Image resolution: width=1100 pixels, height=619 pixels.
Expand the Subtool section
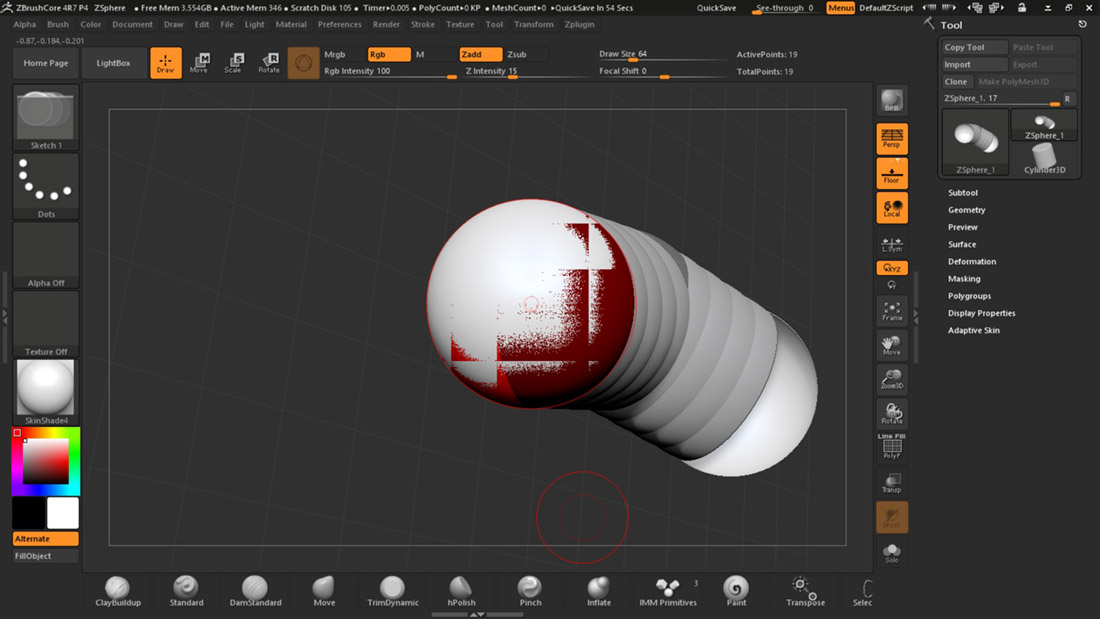(963, 193)
